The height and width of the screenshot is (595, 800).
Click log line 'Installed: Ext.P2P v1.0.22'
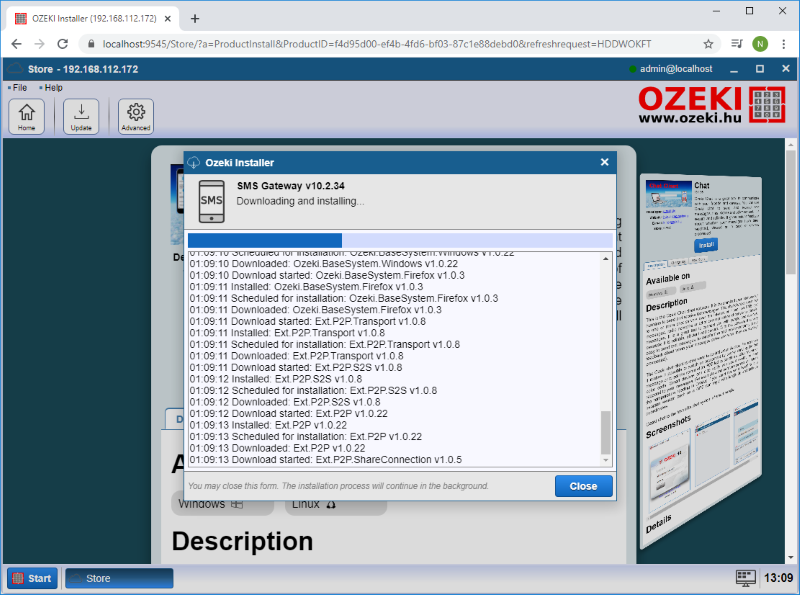pyautogui.click(x=268, y=425)
